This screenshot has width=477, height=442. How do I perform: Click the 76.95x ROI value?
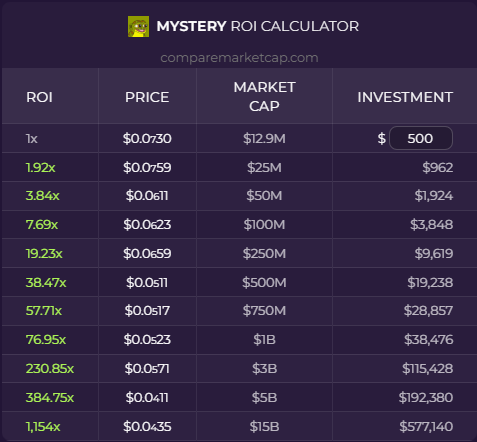46,340
